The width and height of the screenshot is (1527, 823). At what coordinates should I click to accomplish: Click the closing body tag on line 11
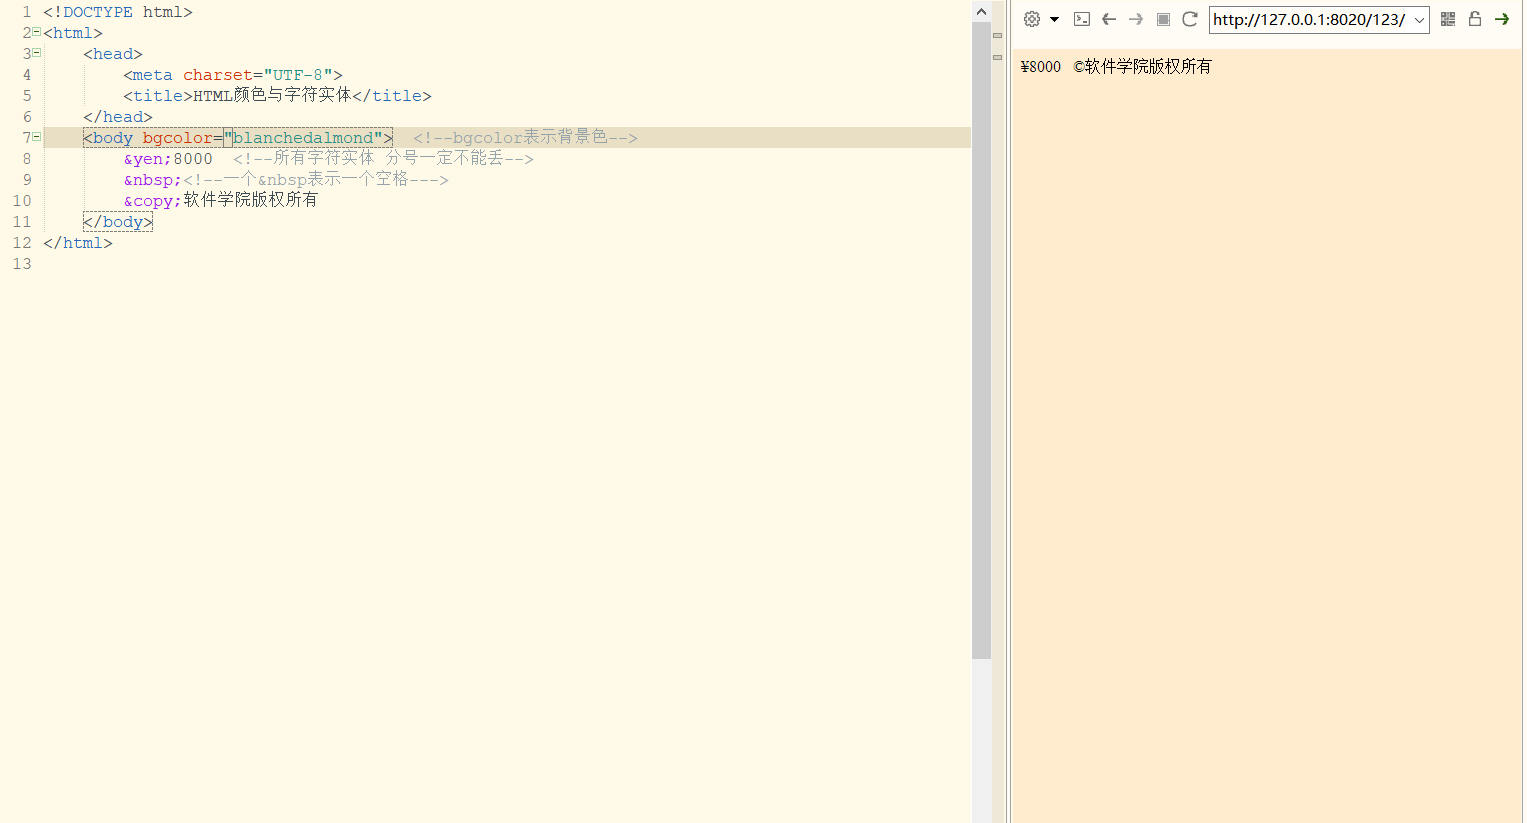point(118,222)
